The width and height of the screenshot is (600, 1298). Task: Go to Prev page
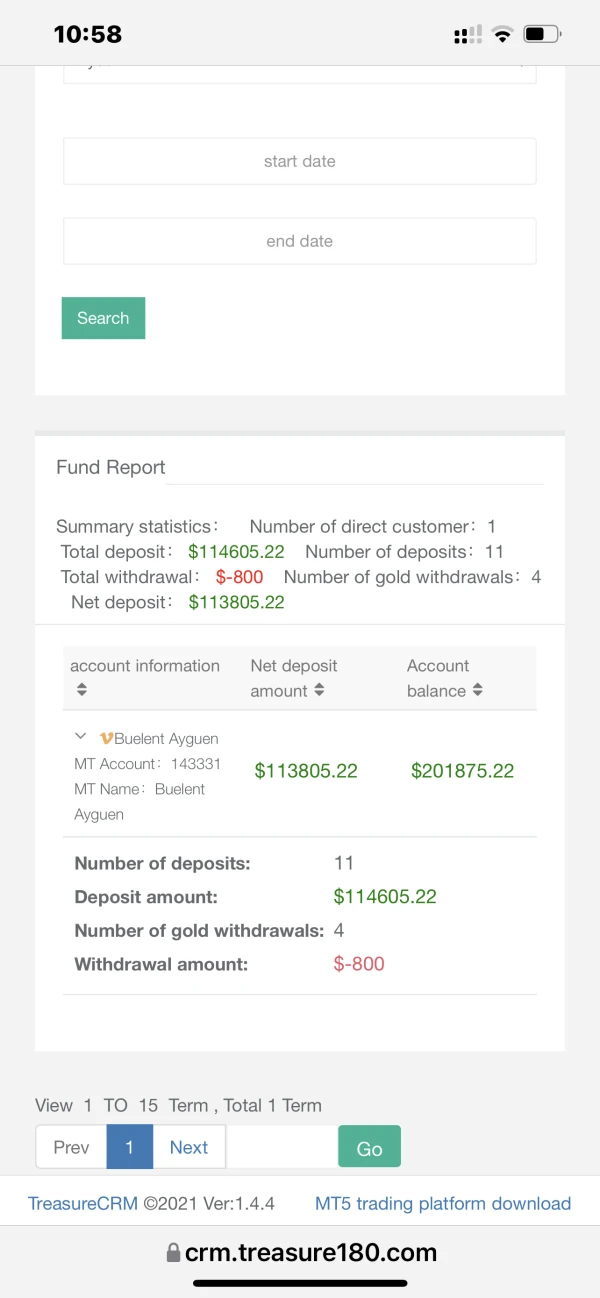tap(71, 1147)
